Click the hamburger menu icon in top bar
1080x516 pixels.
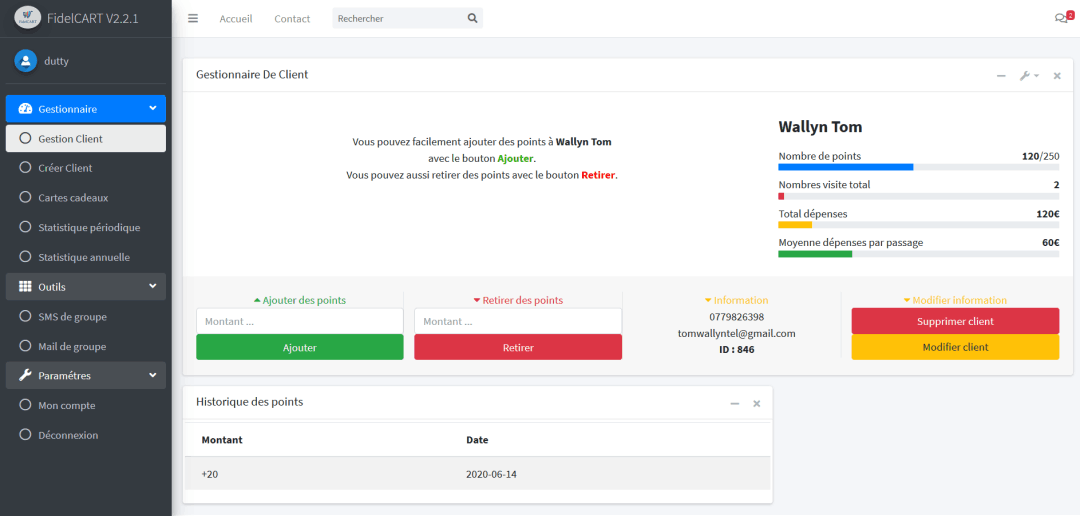pos(193,18)
